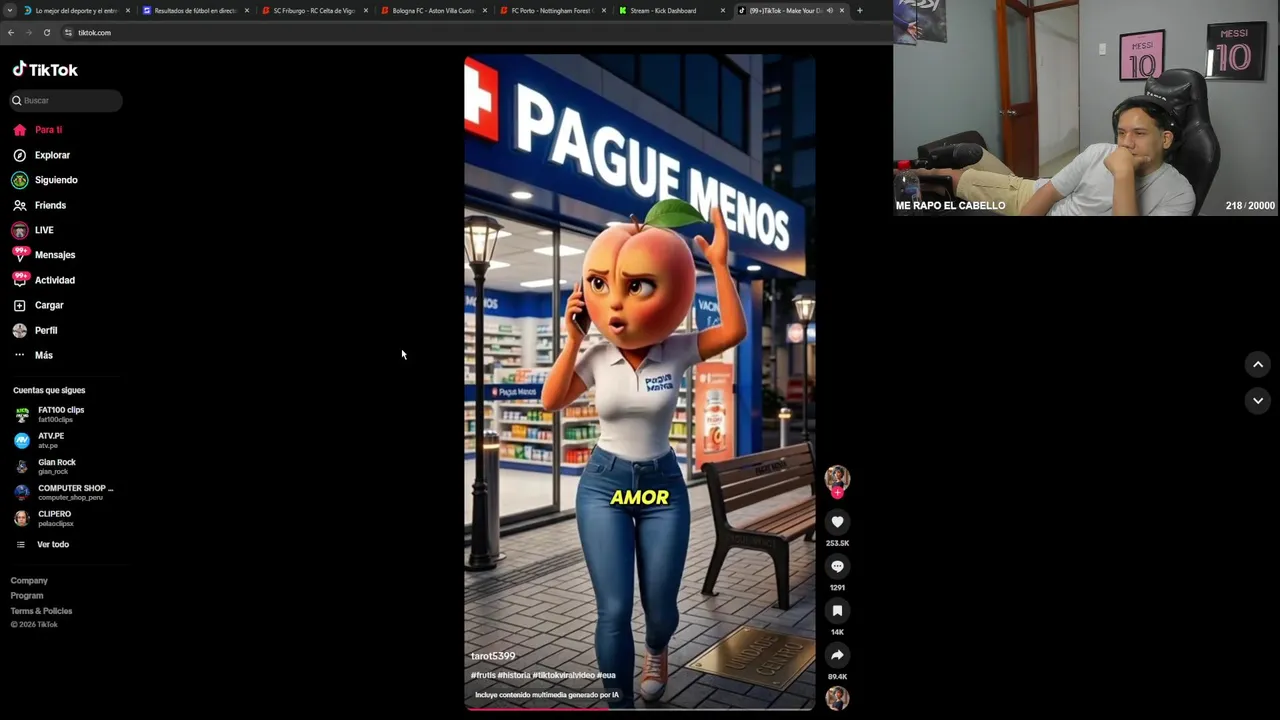The height and width of the screenshot is (720, 1280).
Task: Open a new browser tab
Action: [x=859, y=10]
